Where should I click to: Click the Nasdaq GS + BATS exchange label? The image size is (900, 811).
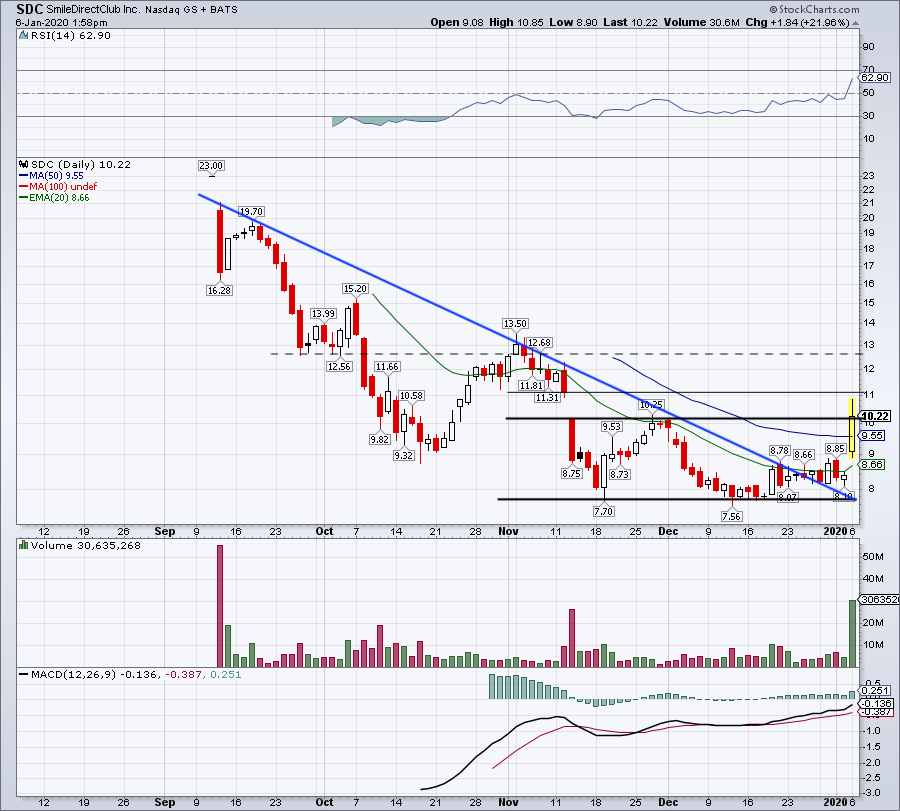(x=191, y=10)
